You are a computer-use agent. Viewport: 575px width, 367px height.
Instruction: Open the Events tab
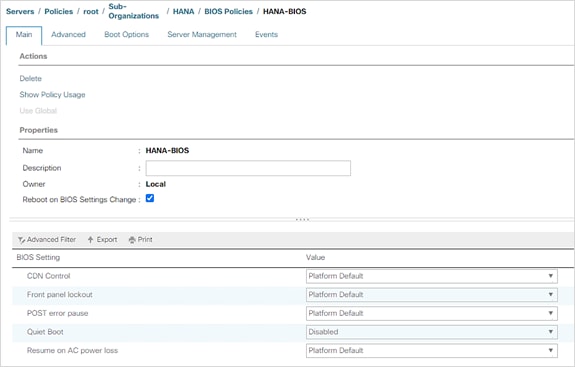(x=266, y=34)
